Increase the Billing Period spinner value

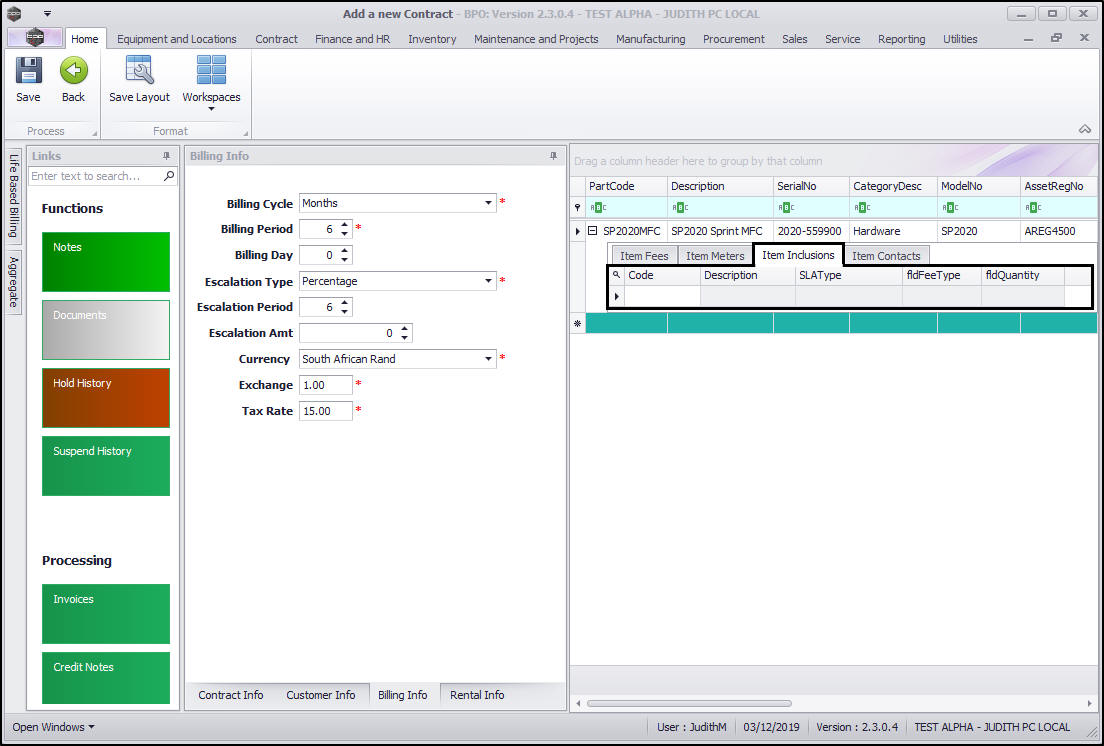[345, 225]
